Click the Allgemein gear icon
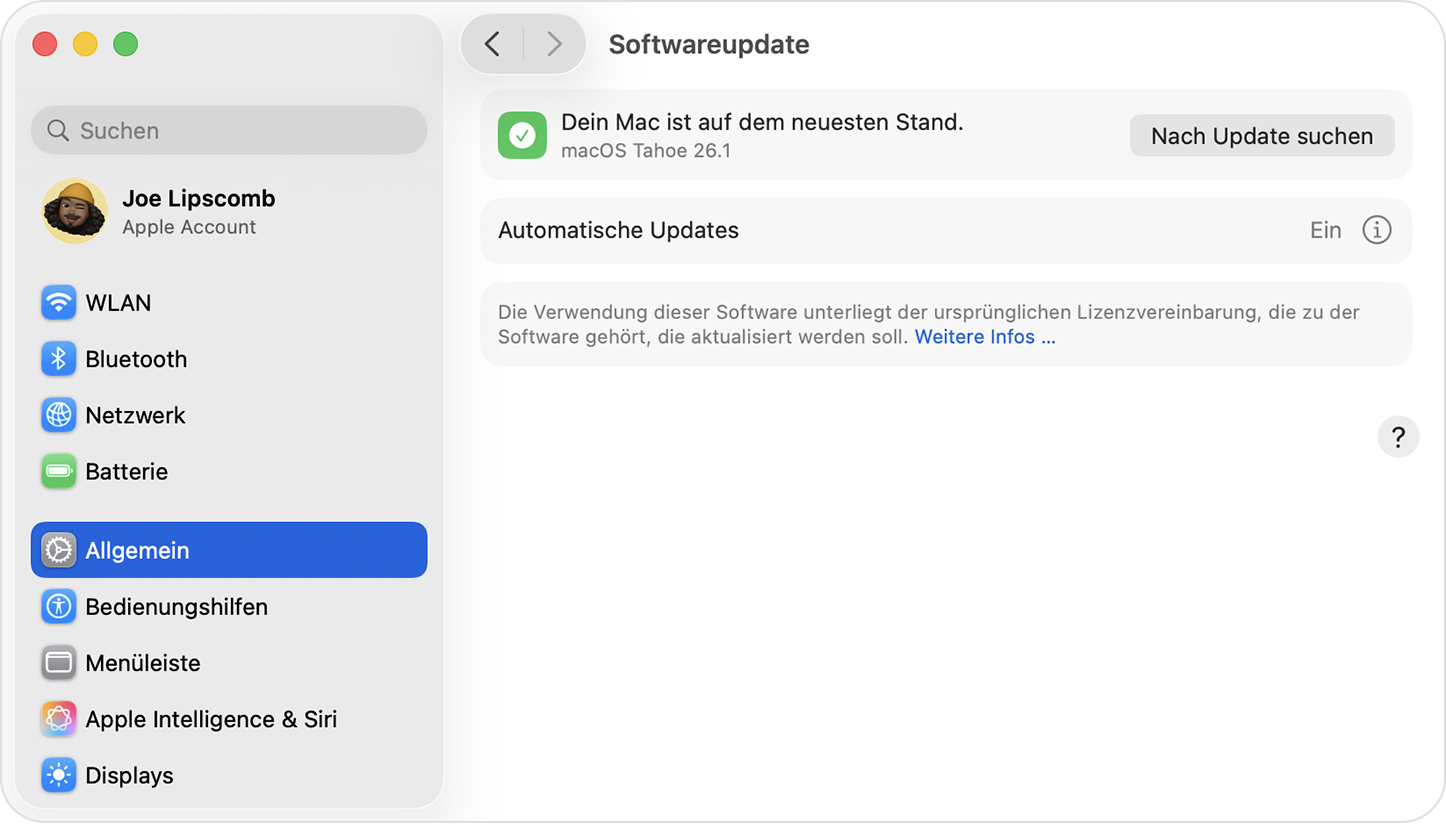The width and height of the screenshot is (1446, 824). point(58,549)
